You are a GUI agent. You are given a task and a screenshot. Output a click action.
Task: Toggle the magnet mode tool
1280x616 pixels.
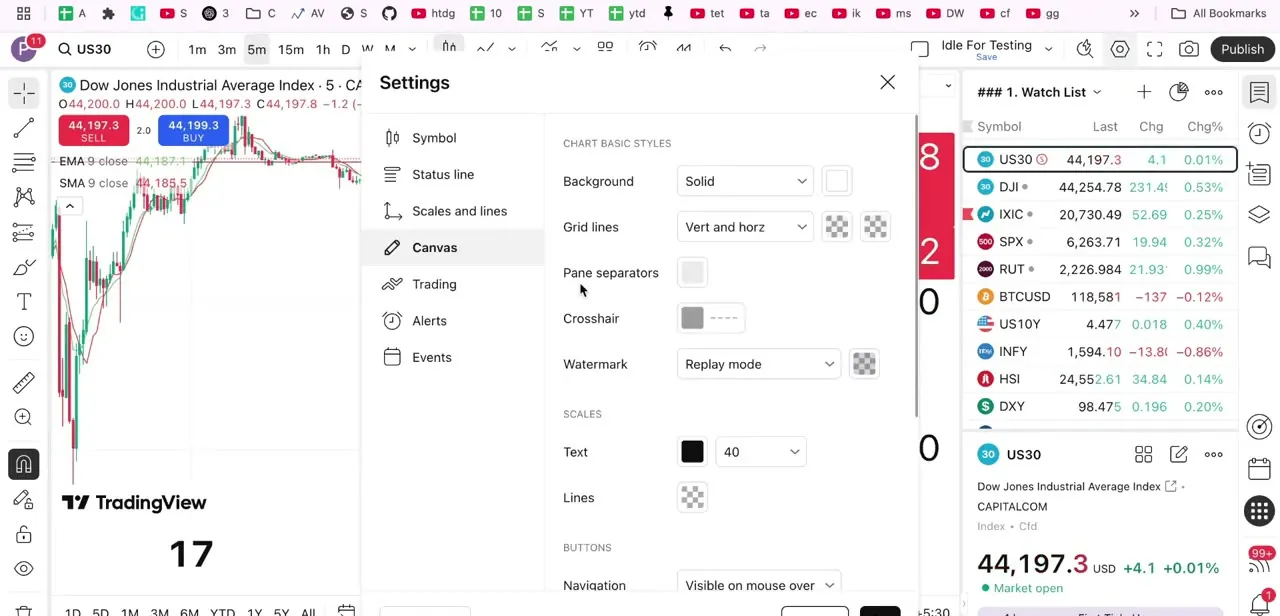24,464
